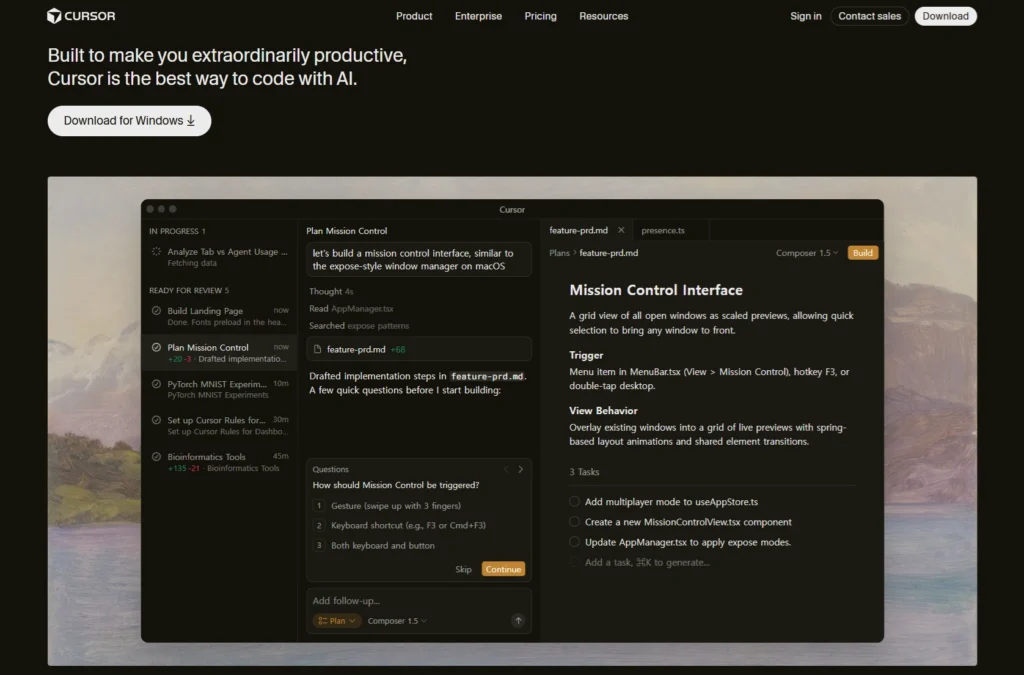The width and height of the screenshot is (1024, 675).
Task: Close the feature-prd.md tab
Action: [621, 230]
